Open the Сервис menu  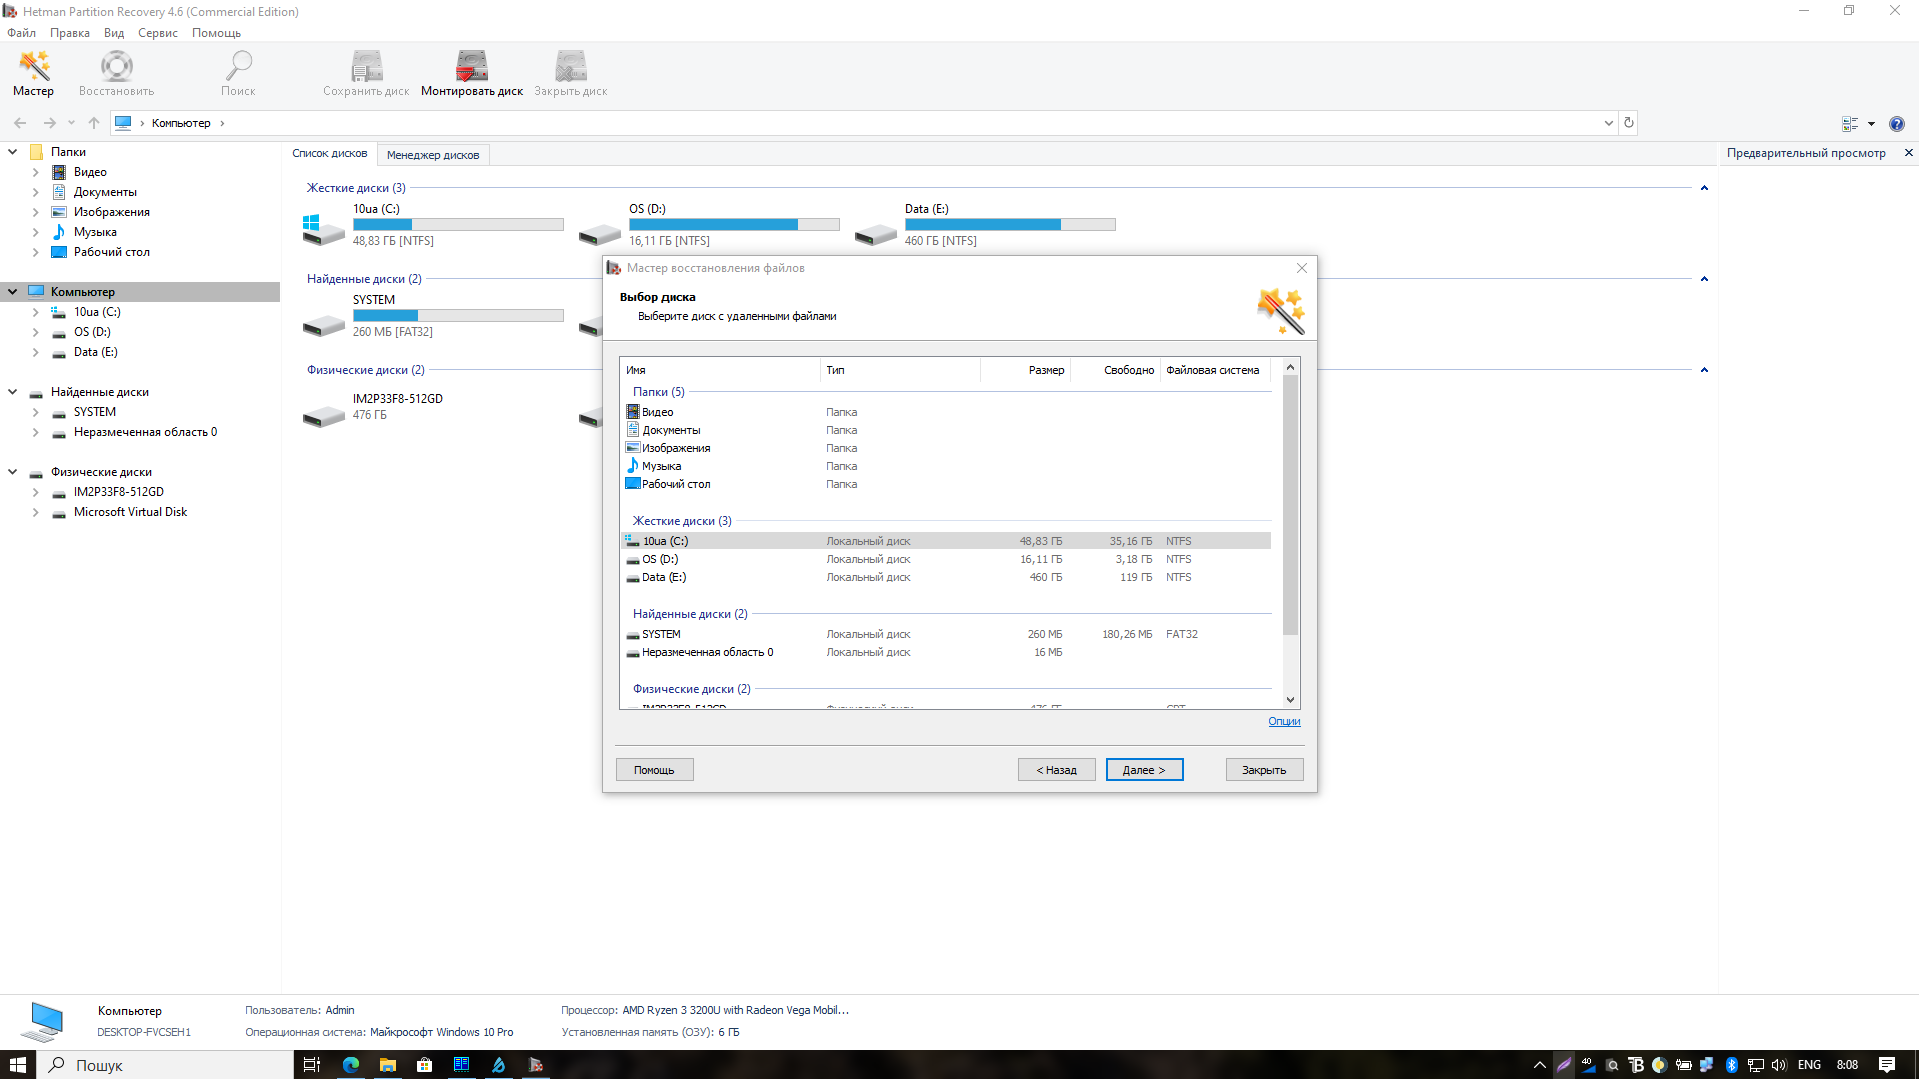click(157, 33)
